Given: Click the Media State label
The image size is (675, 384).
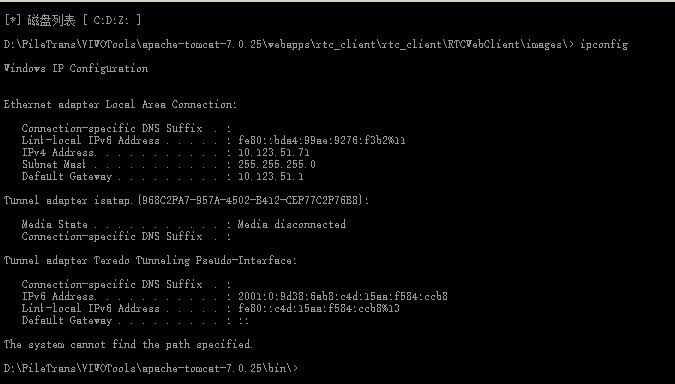Looking at the screenshot, I should [55, 224].
